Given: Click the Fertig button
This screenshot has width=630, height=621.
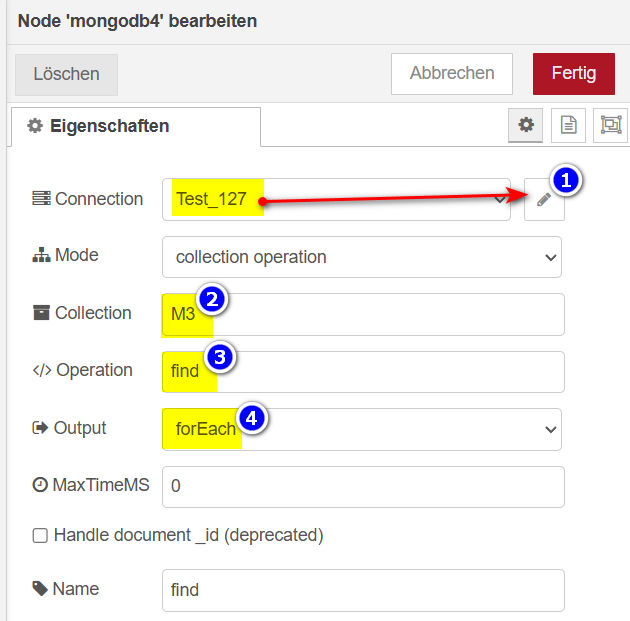Looking at the screenshot, I should pyautogui.click(x=574, y=74).
